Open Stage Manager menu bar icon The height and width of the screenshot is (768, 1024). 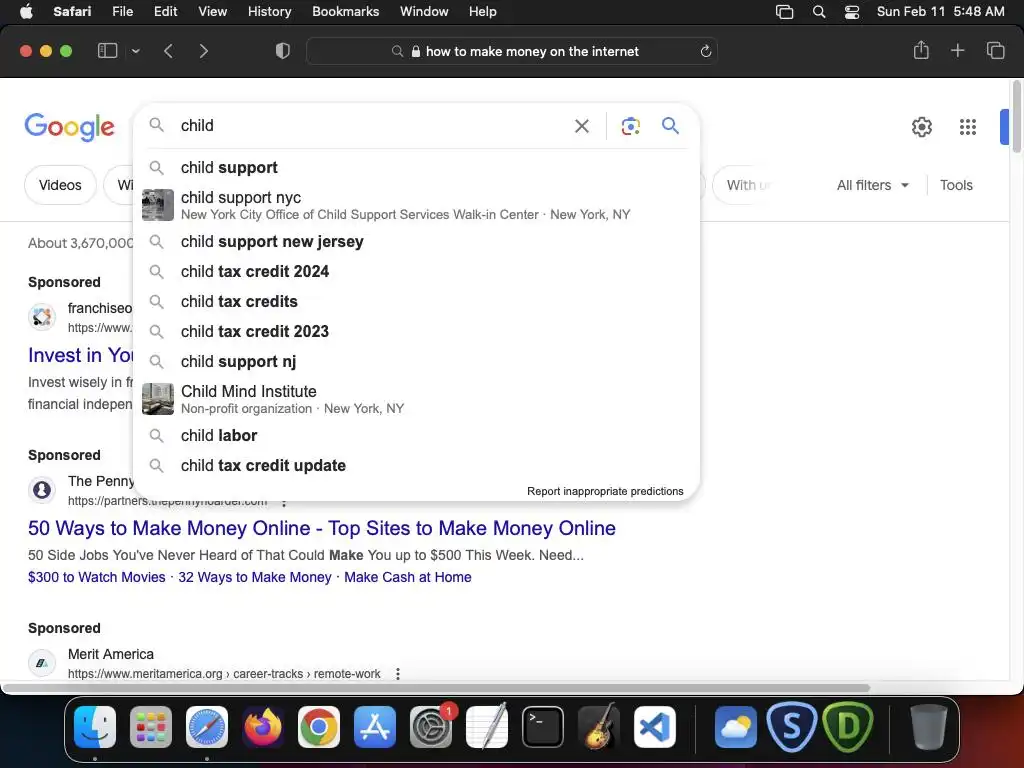click(x=784, y=12)
